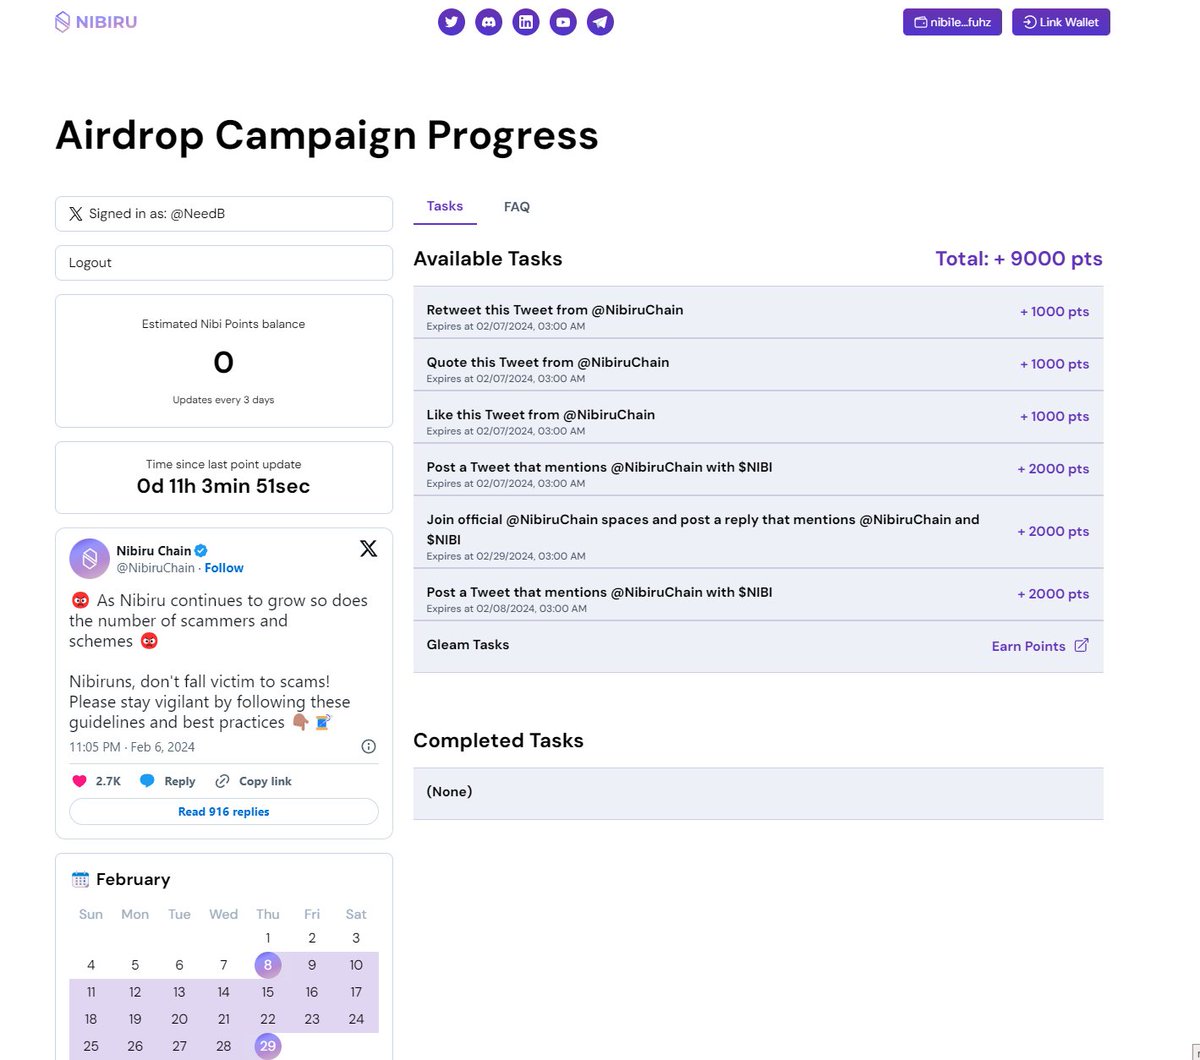
Task: Open the YouTube social icon
Action: click(563, 22)
